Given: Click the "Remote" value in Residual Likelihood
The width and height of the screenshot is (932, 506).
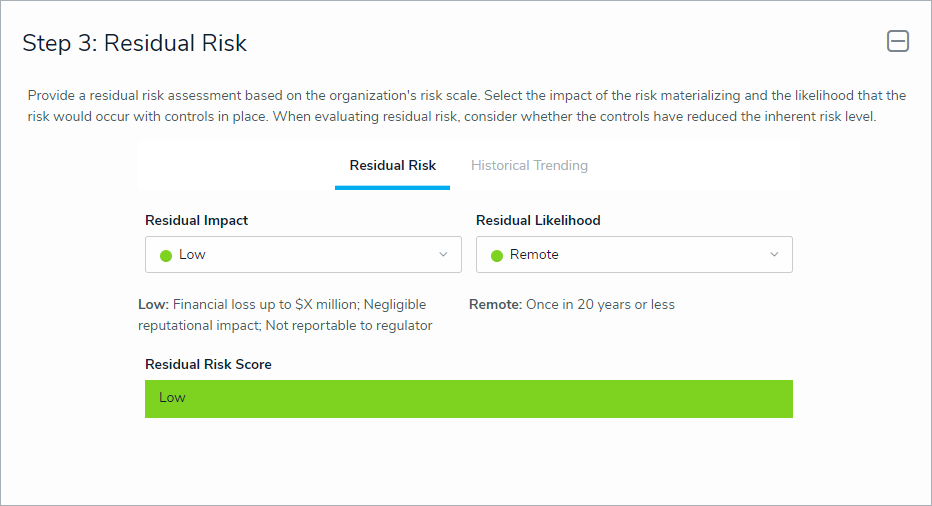Looking at the screenshot, I should point(534,255).
